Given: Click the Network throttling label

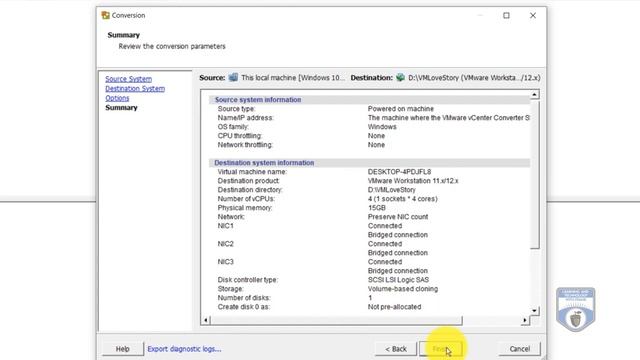Looking at the screenshot, I should pos(245,144).
